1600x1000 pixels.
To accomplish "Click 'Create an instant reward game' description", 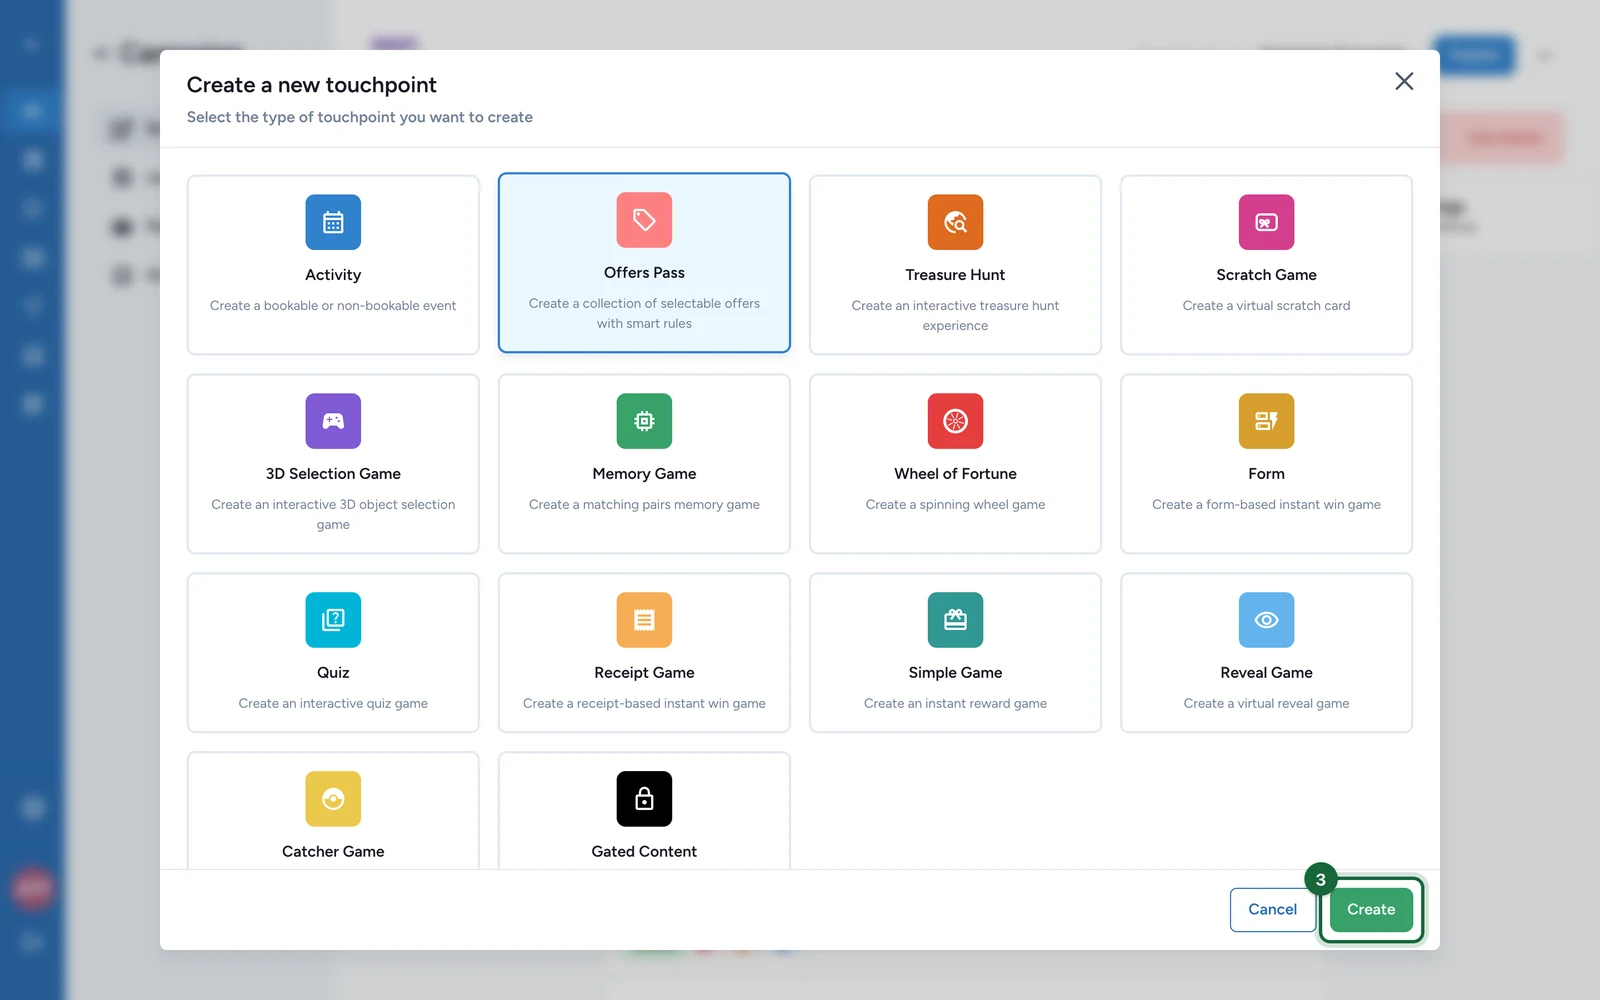I will pos(955,704).
